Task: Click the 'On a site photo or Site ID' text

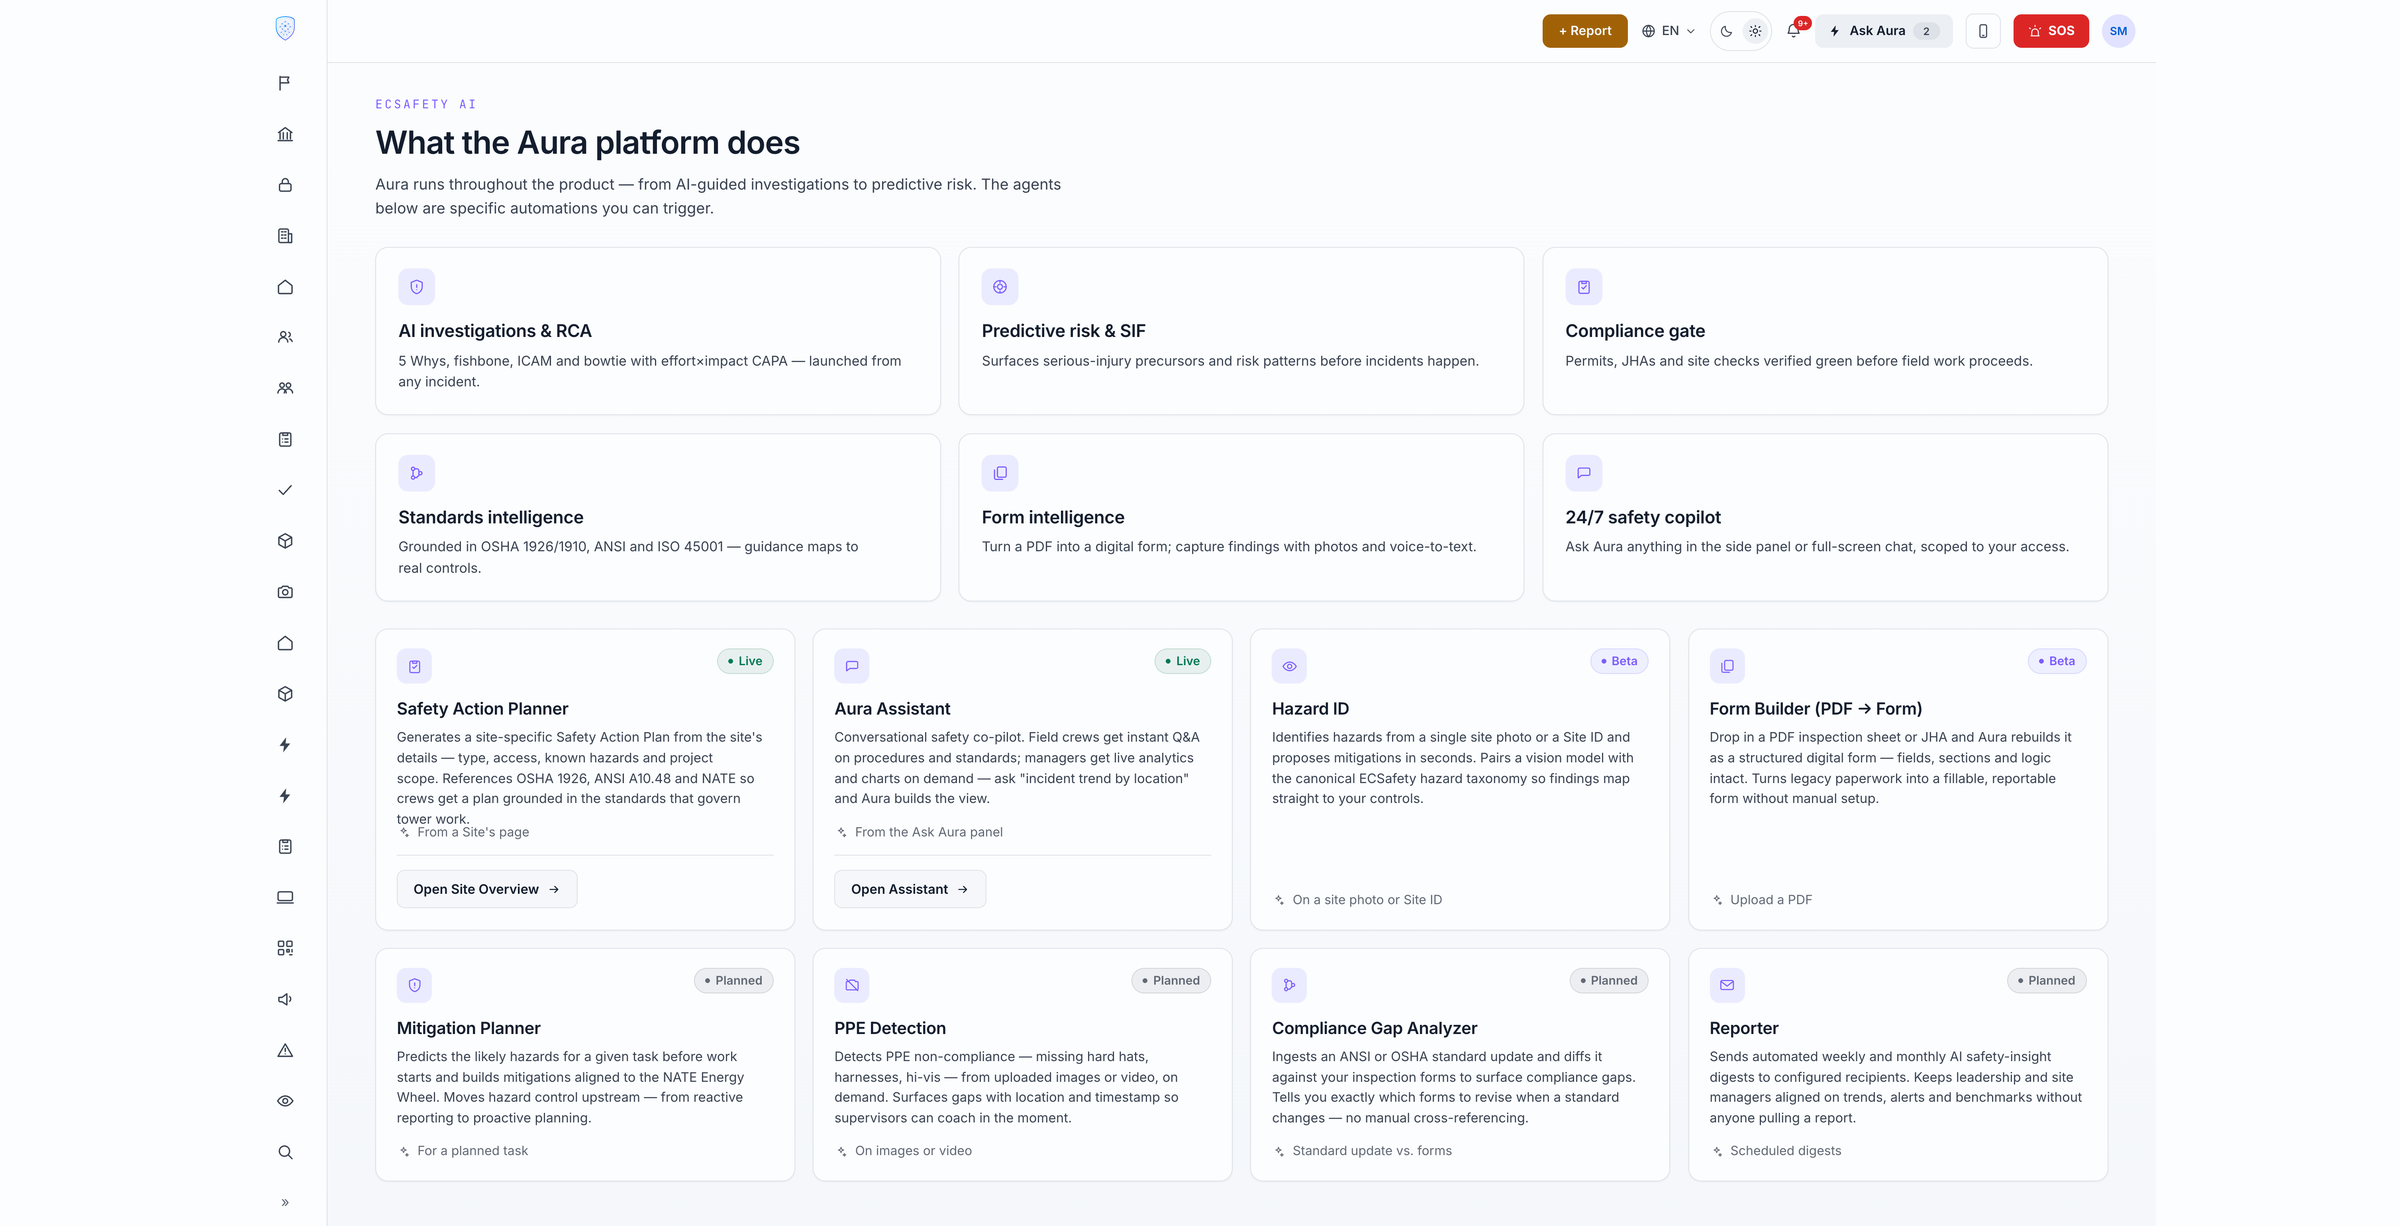Action: coord(1367,900)
